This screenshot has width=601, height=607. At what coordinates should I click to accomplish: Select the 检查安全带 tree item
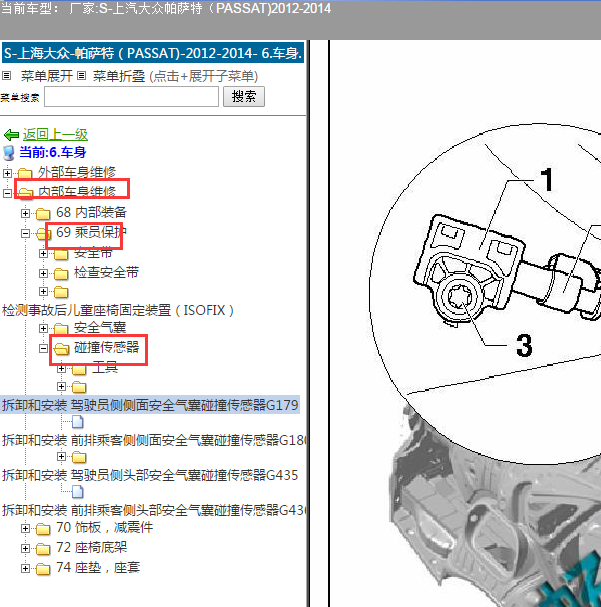click(106, 273)
